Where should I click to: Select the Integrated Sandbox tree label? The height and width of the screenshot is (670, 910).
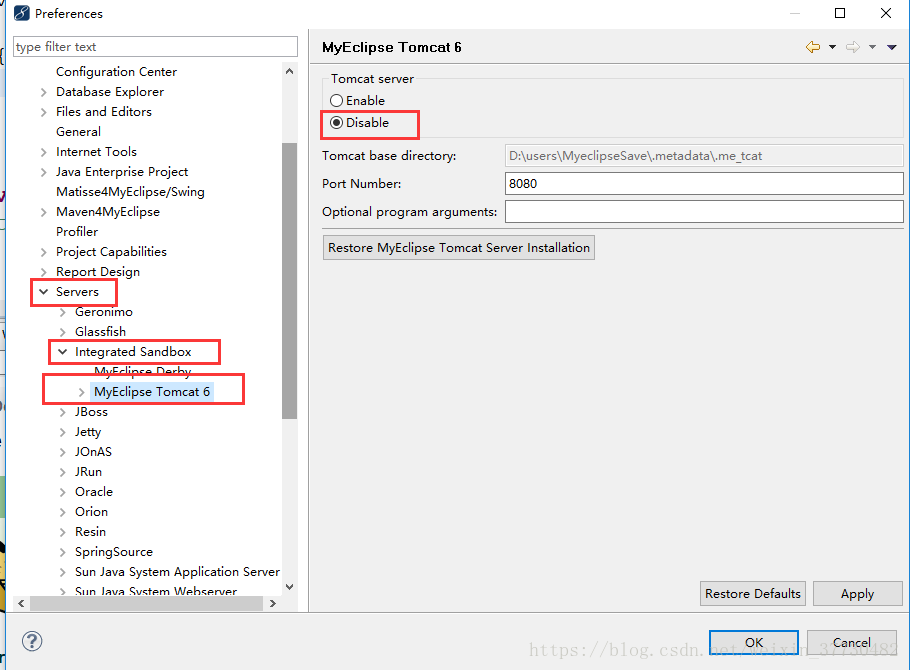click(x=133, y=352)
